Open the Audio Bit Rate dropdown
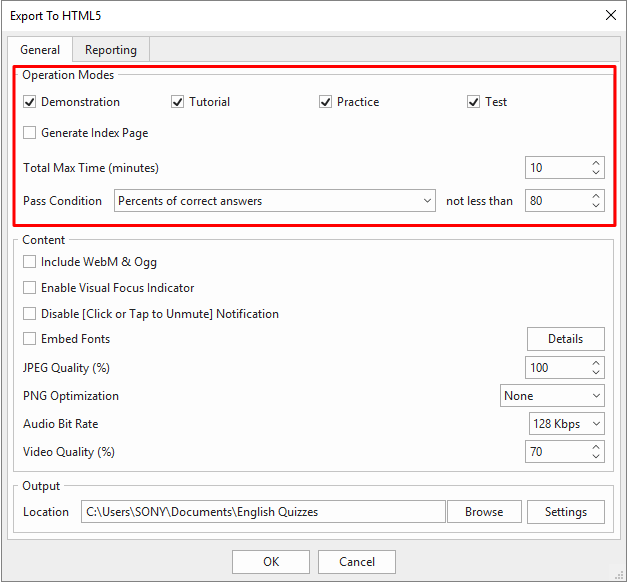628x583 pixels. 567,424
